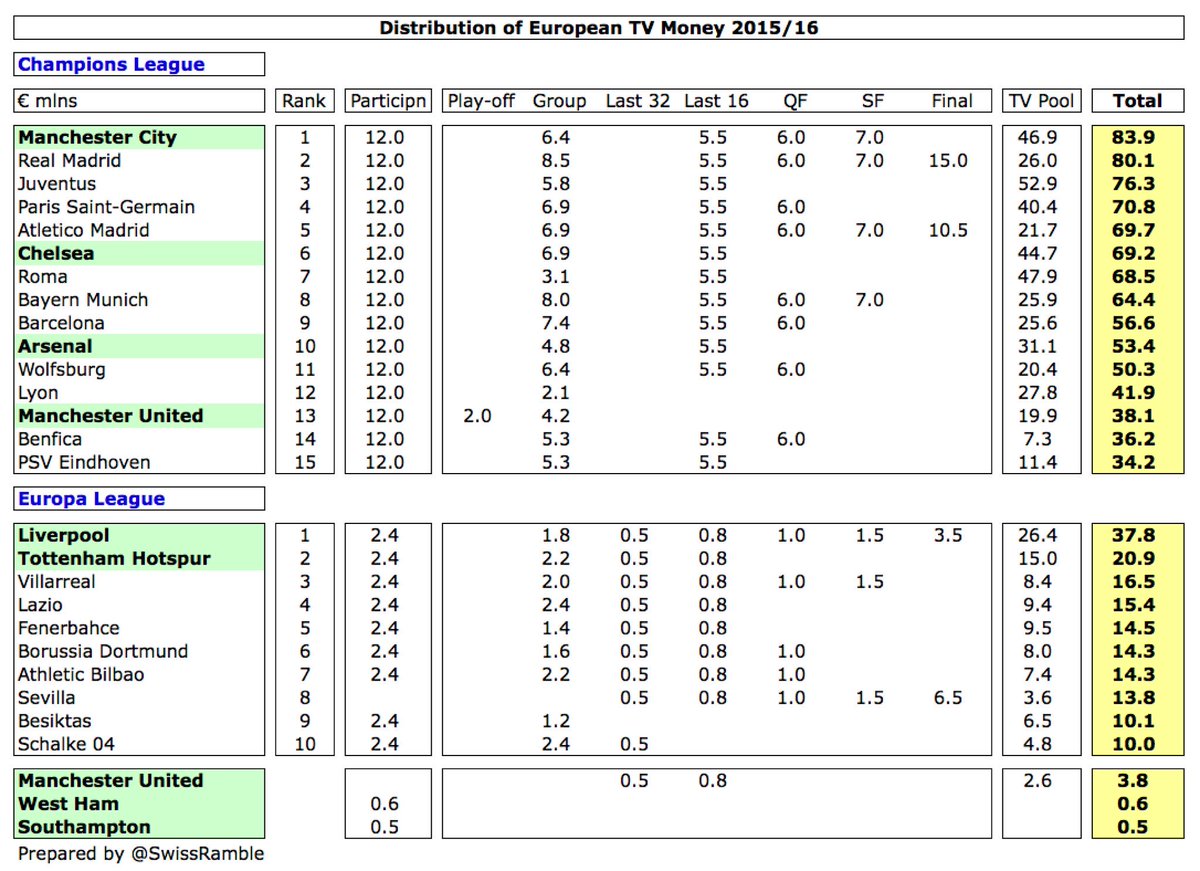Click the Manchester City team cell
The image size is (1200, 871).
[139, 138]
